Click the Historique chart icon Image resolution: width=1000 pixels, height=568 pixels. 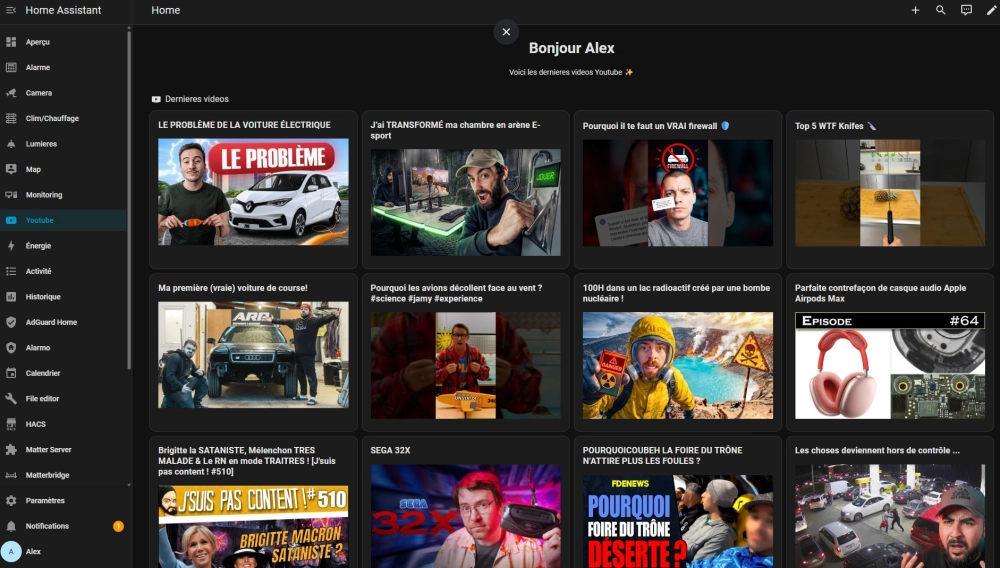[11, 297]
